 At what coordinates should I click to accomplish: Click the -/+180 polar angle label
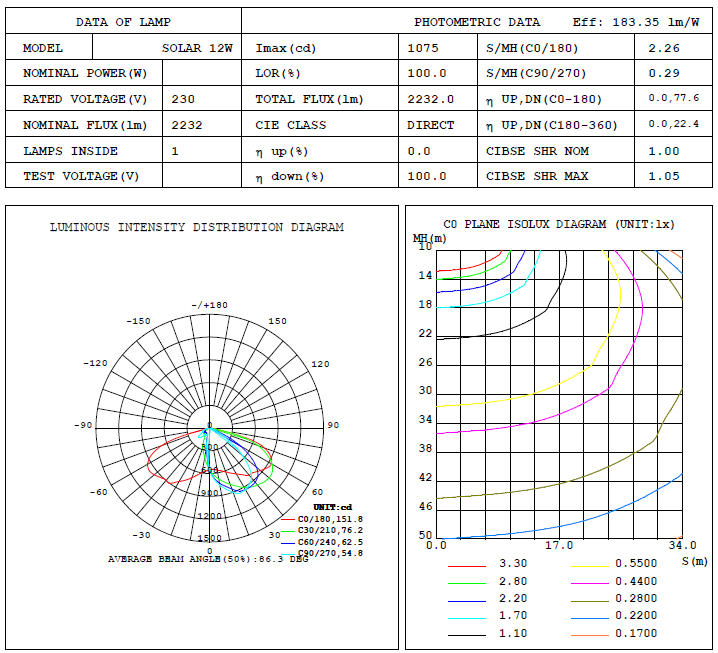click(x=209, y=305)
